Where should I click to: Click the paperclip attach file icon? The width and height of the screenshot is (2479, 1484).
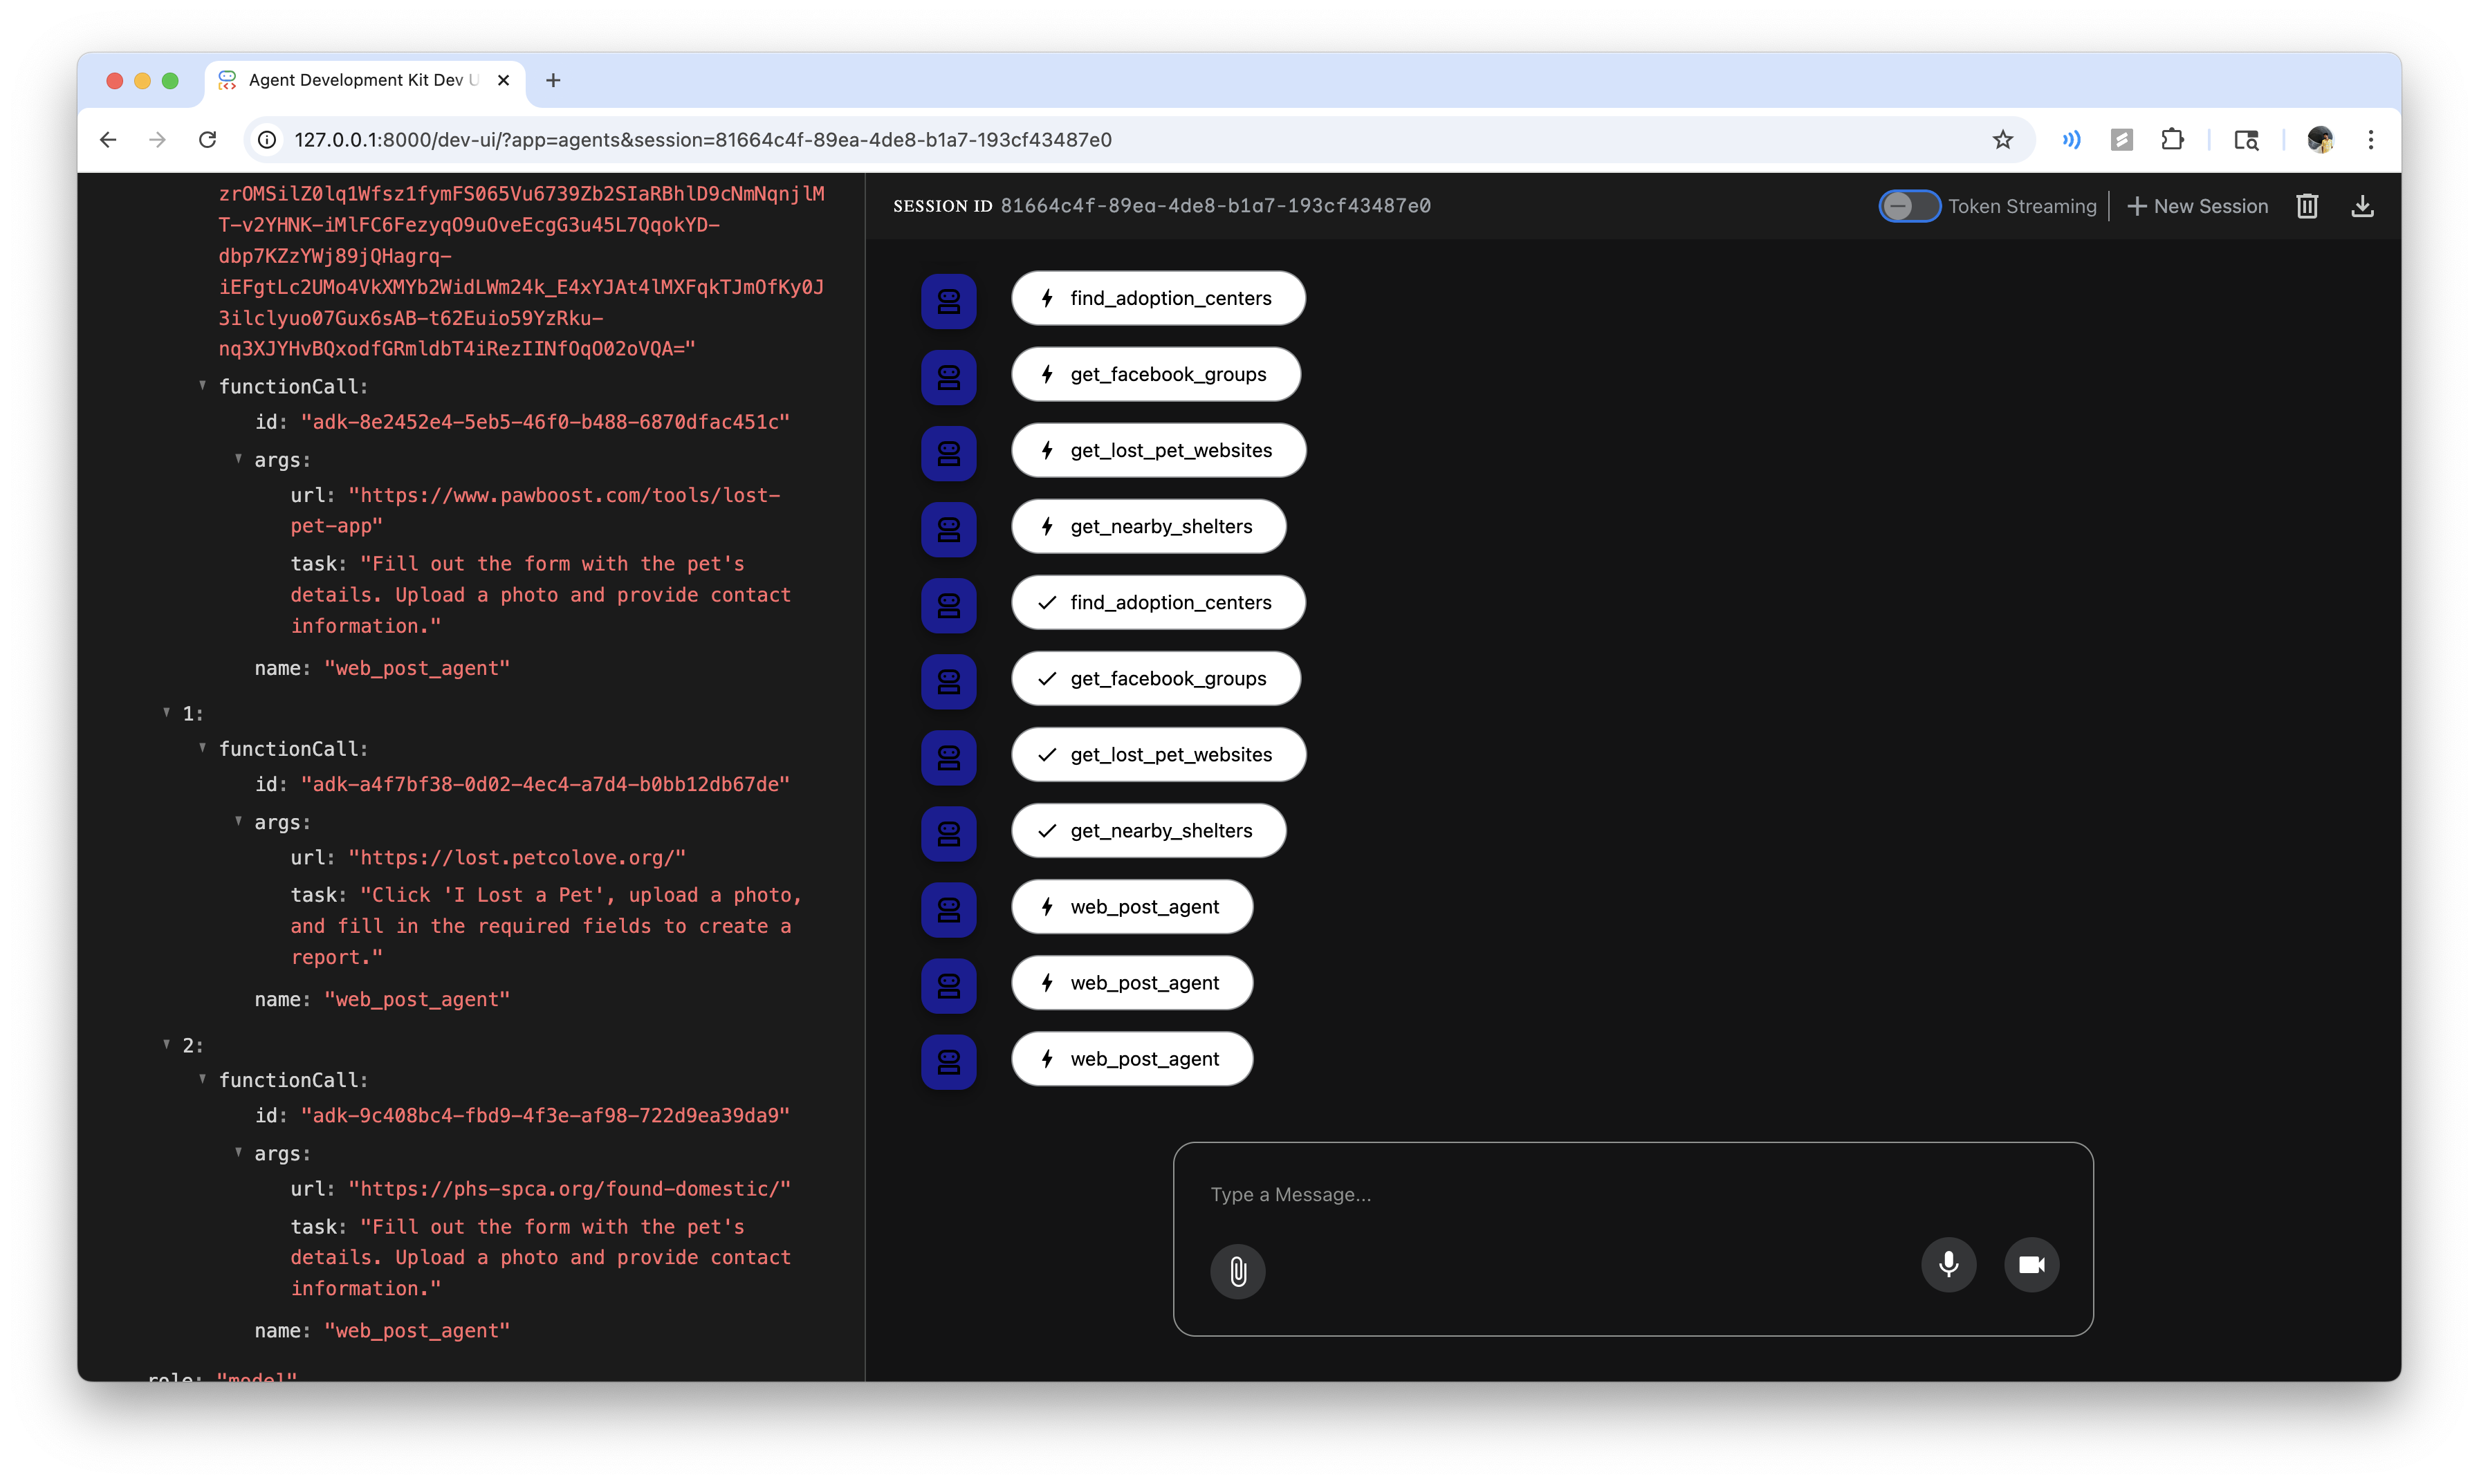coord(1237,1271)
